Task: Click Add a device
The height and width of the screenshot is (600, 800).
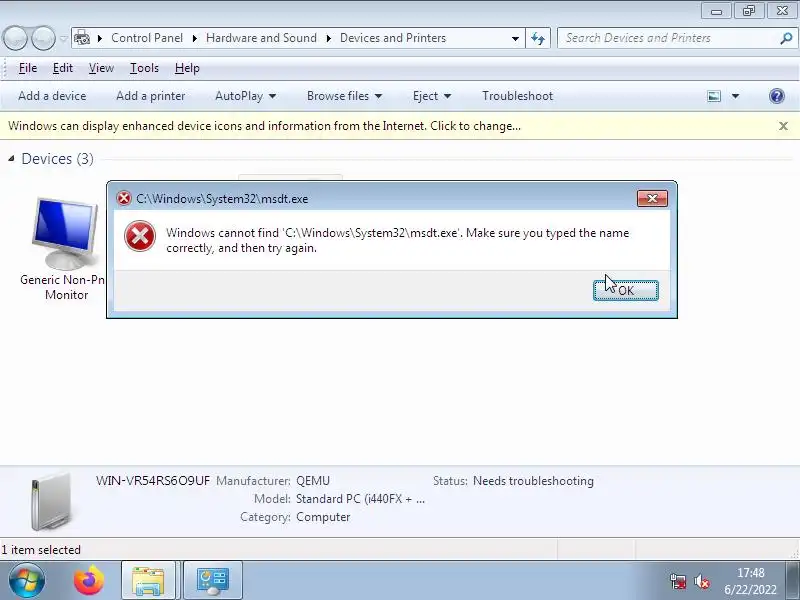Action: (x=52, y=96)
